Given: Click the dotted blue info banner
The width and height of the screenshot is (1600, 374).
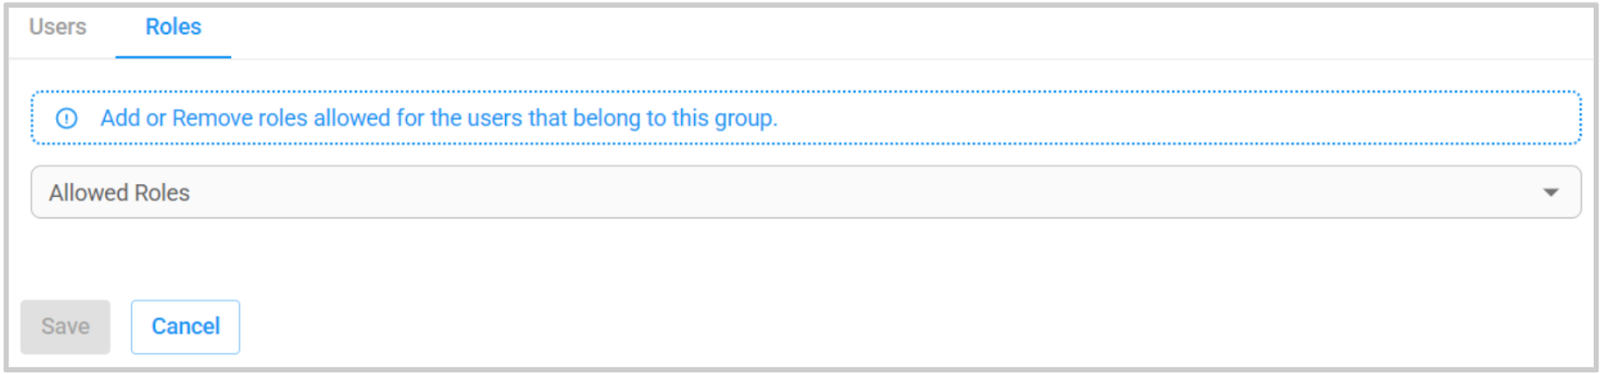Looking at the screenshot, I should [806, 118].
